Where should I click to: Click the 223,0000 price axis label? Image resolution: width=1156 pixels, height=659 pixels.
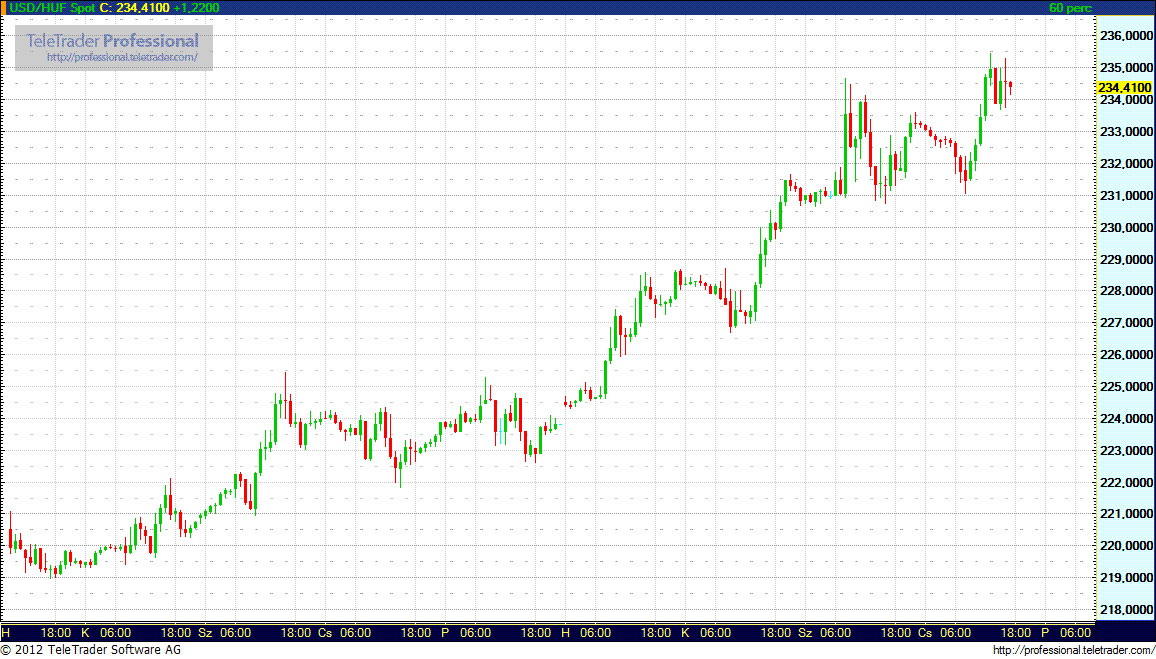[1126, 450]
